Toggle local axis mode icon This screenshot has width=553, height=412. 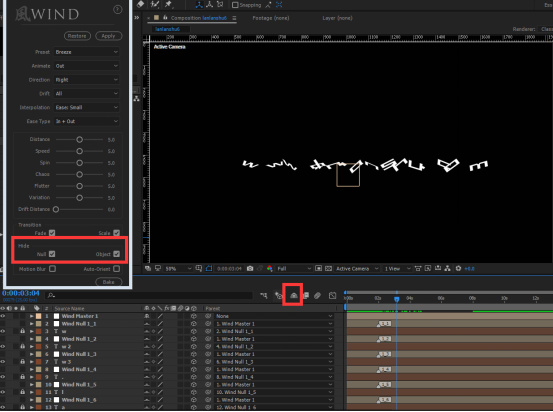[x=199, y=5]
